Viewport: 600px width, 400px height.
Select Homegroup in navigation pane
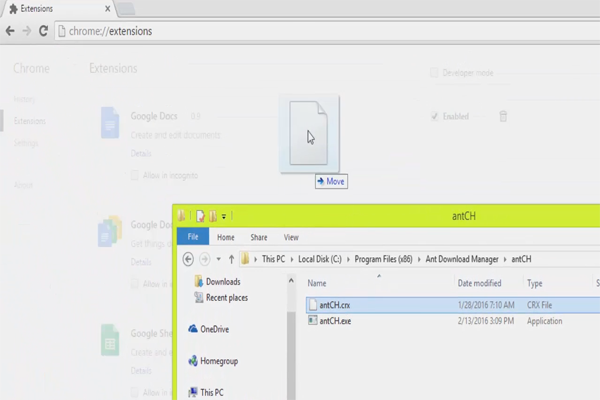(213, 361)
